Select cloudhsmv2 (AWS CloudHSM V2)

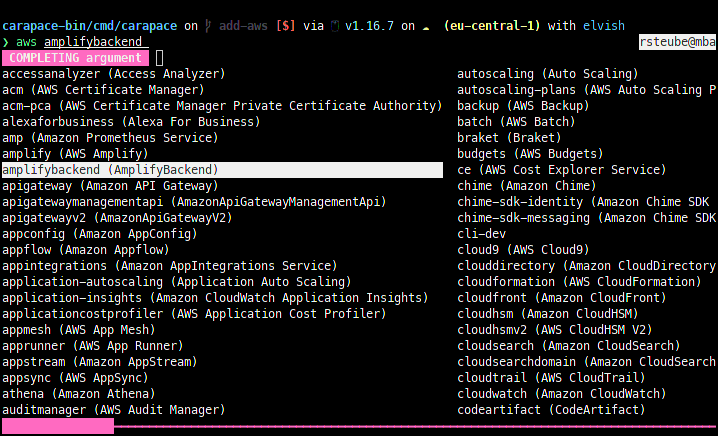click(x=555, y=330)
